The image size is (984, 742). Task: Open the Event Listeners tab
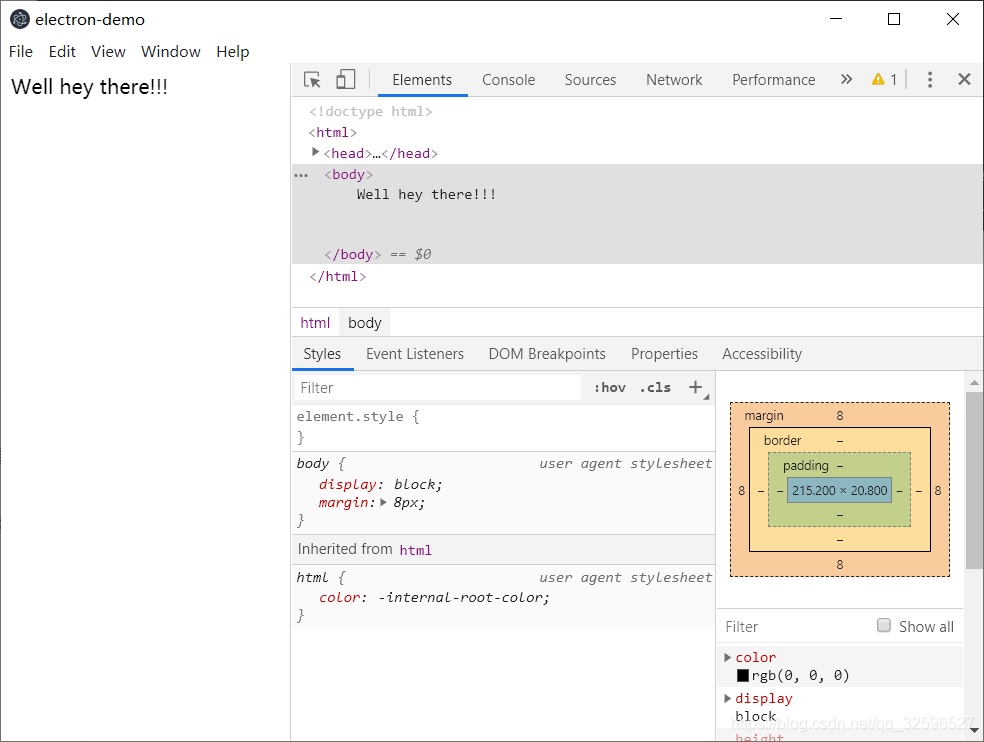[414, 353]
